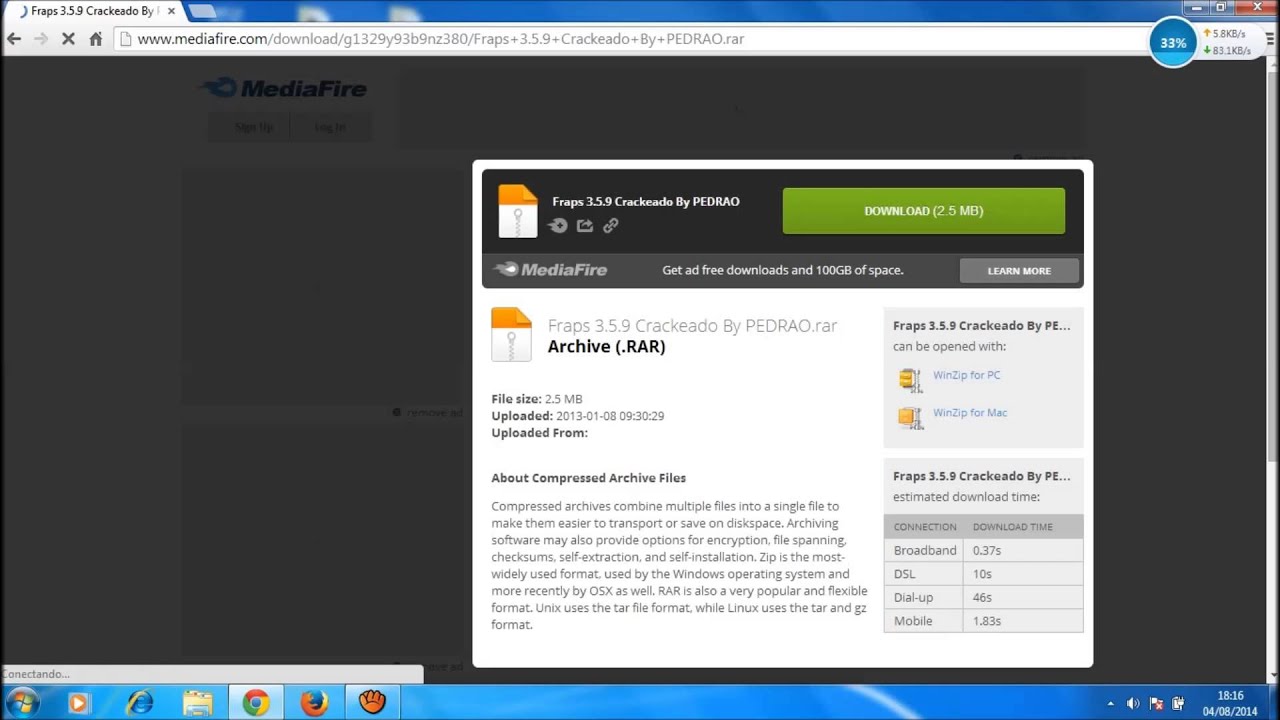The height and width of the screenshot is (720, 1280).
Task: Go back with the browser back arrow
Action: [14, 39]
